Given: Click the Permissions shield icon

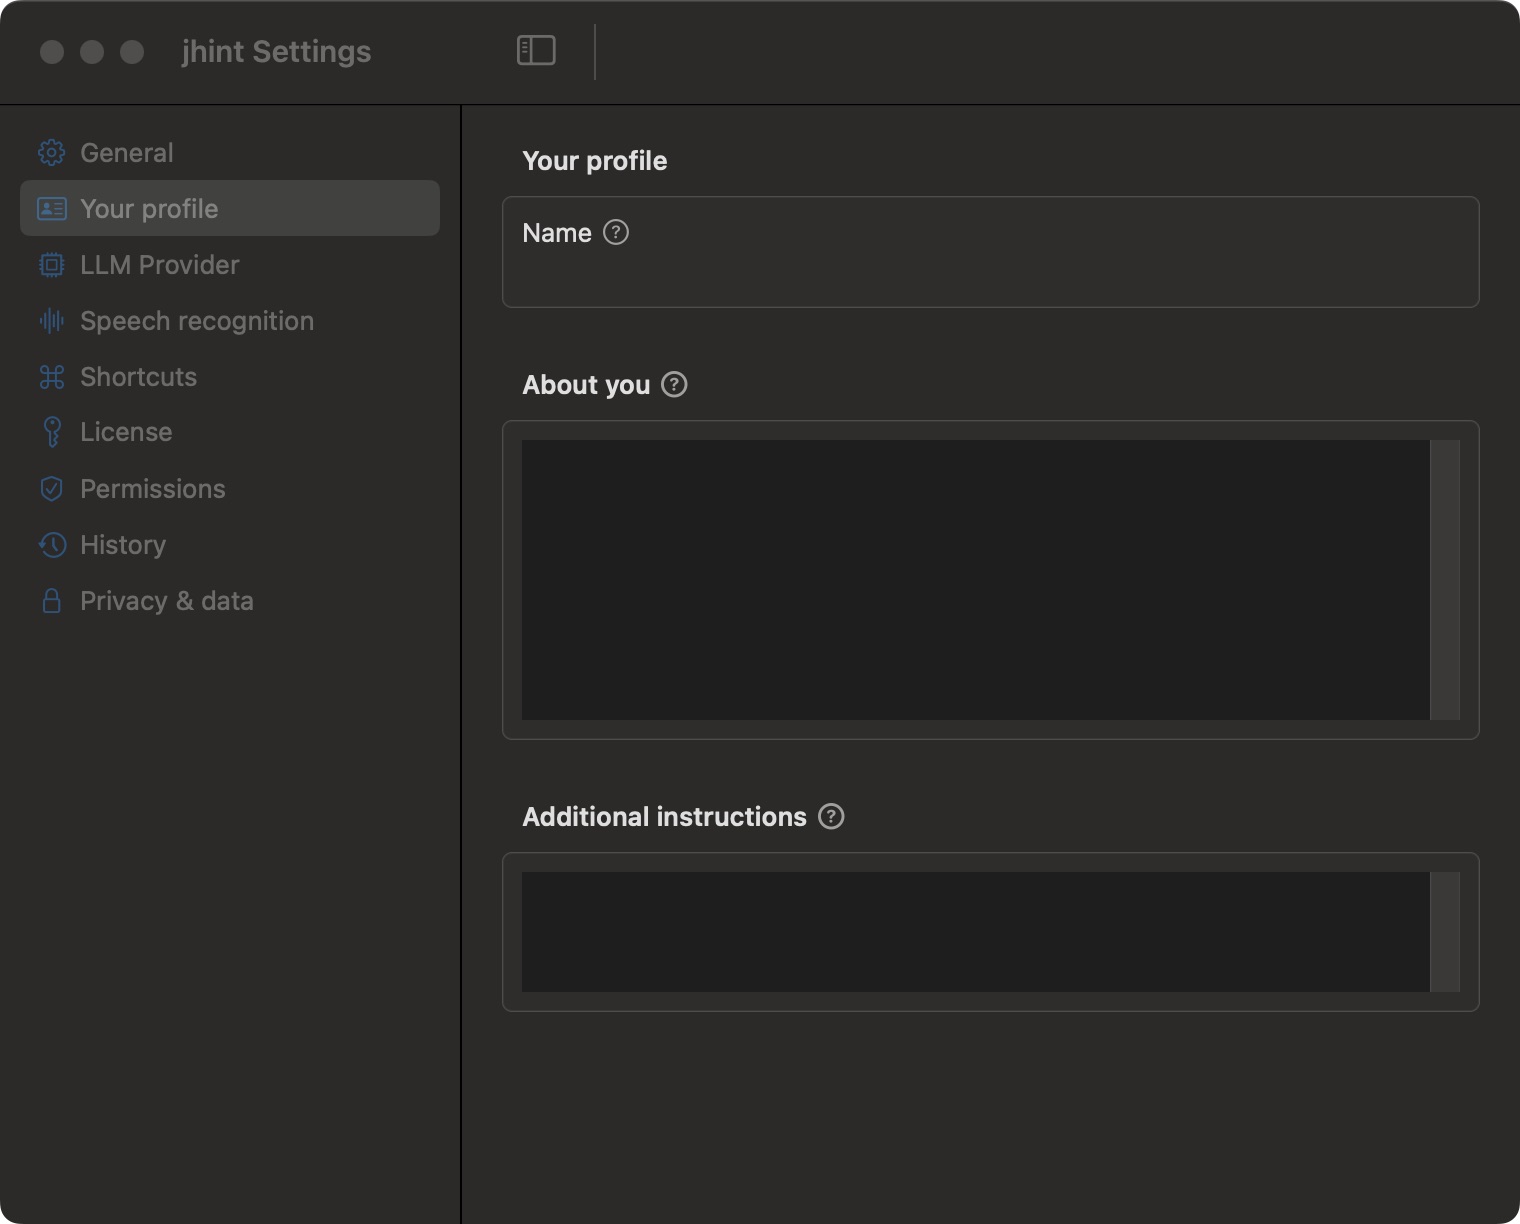Looking at the screenshot, I should (x=51, y=489).
